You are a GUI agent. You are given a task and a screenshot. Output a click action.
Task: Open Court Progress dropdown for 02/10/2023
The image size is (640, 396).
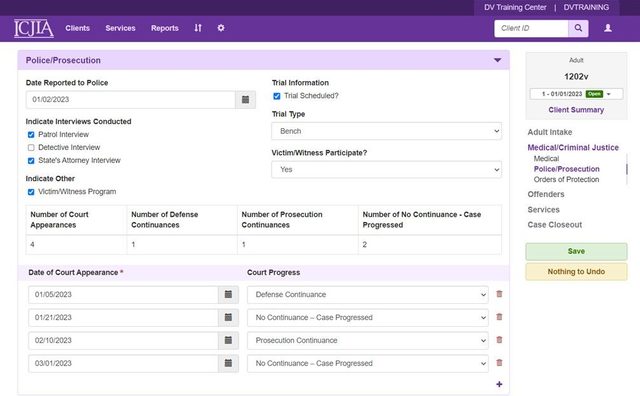pyautogui.click(x=367, y=340)
